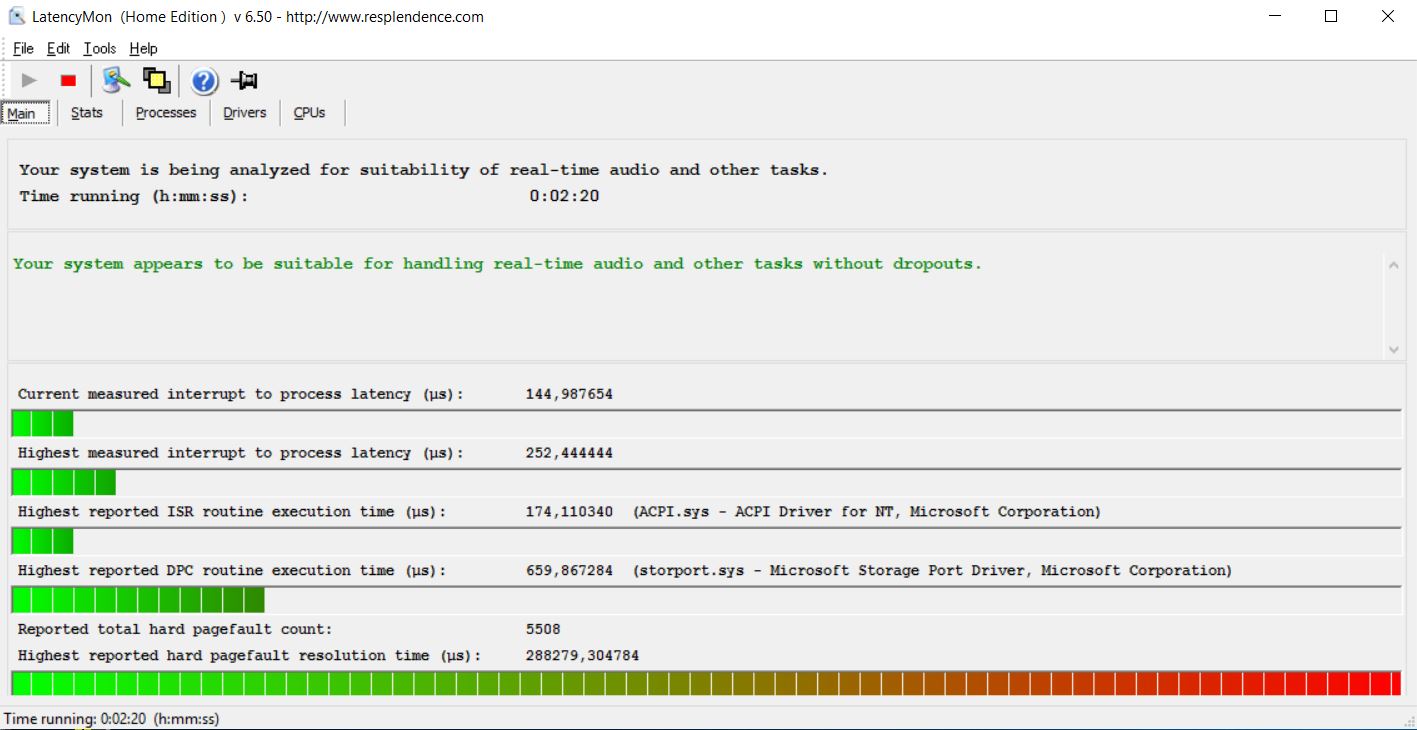The height and width of the screenshot is (730, 1417).
Task: Click the pin window toolbar icon
Action: (x=244, y=80)
